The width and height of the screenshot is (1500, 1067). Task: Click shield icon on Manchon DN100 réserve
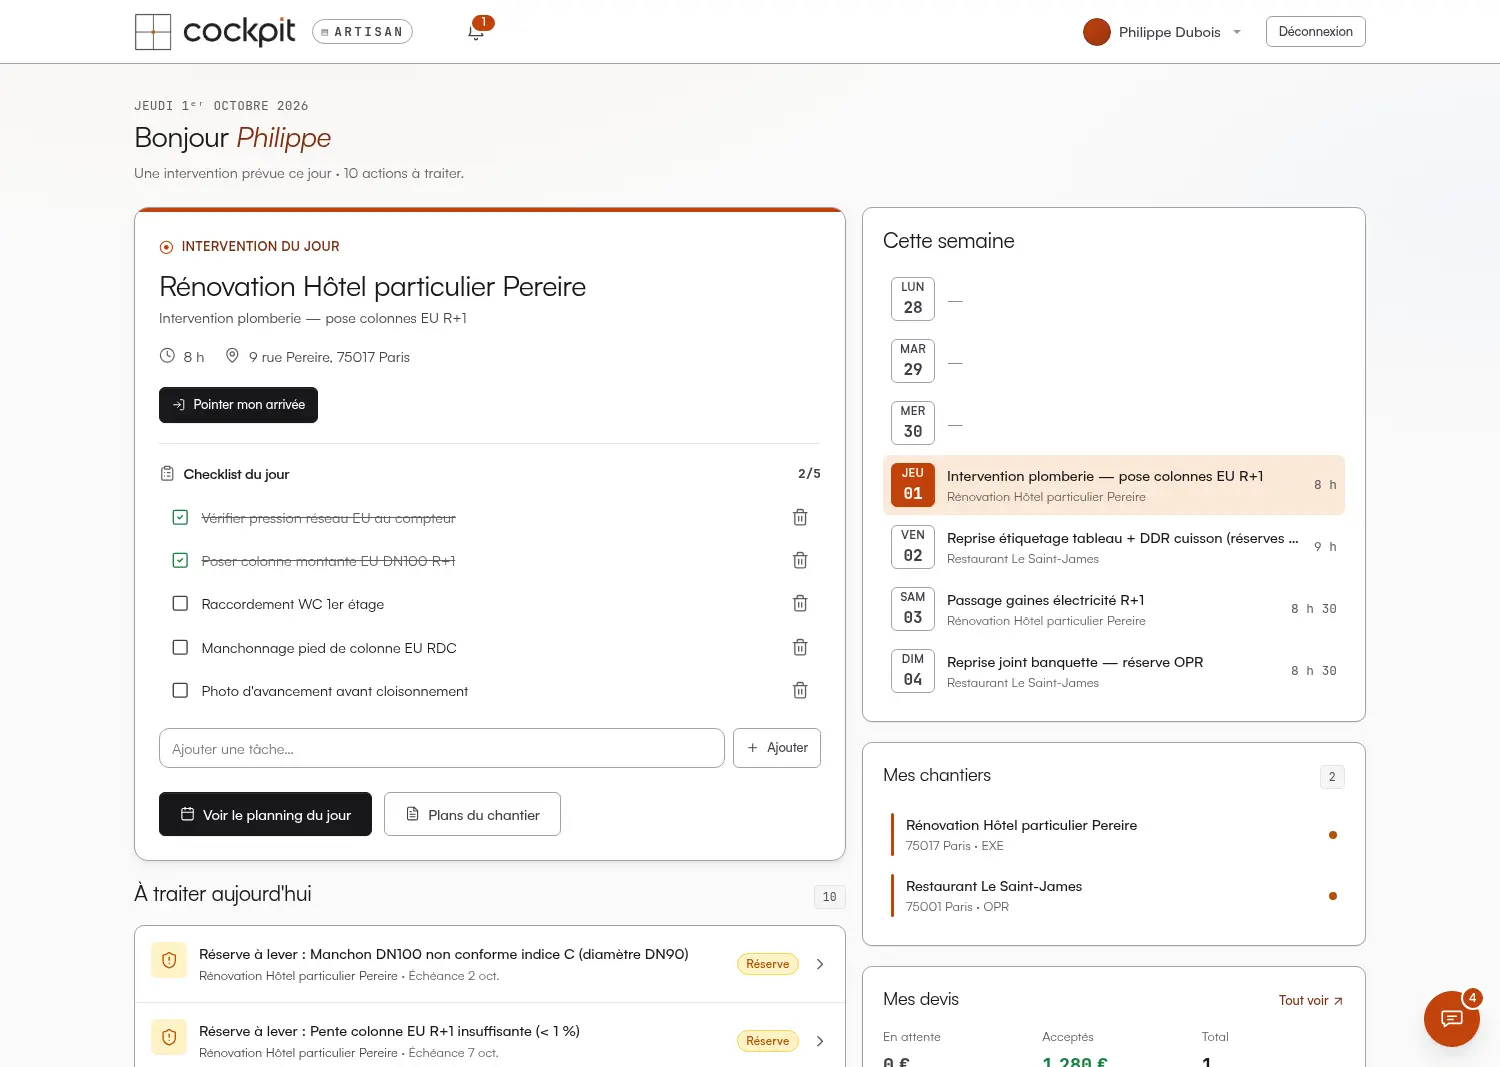[x=169, y=960]
